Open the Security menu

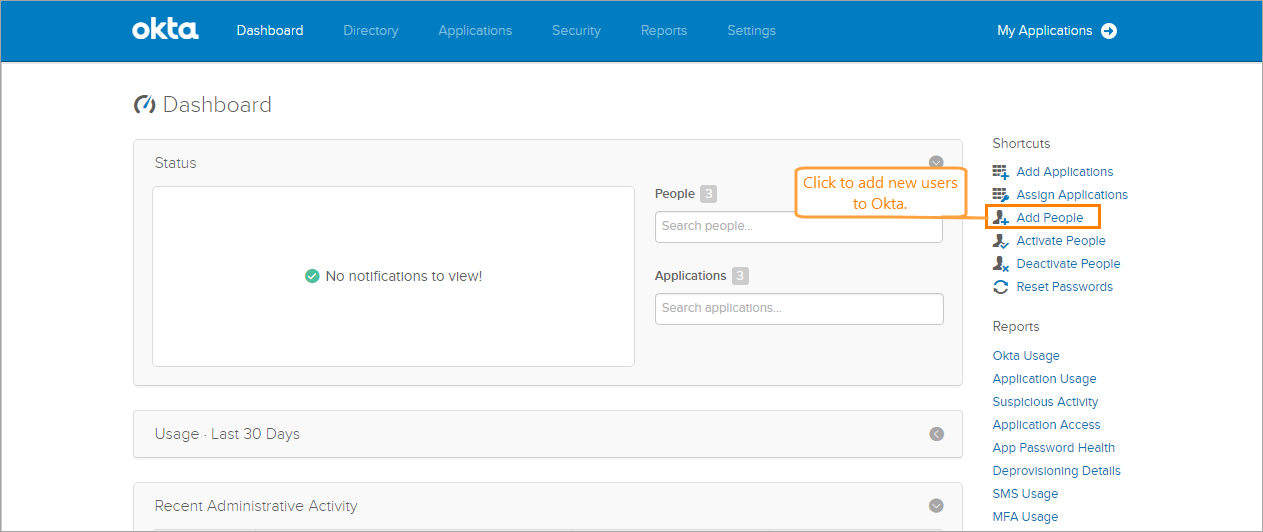point(576,31)
